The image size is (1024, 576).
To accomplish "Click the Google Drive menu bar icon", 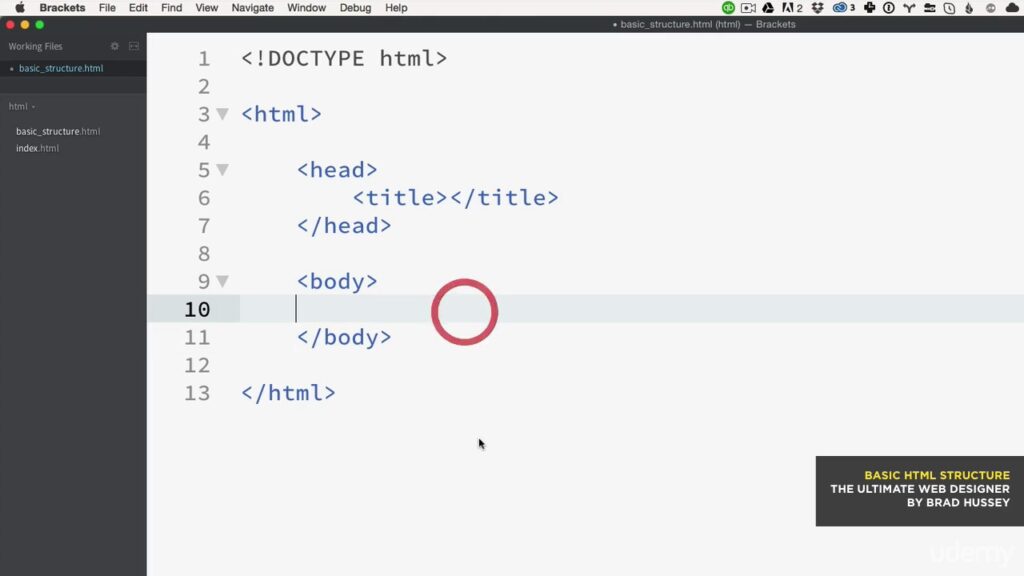I will [x=768, y=8].
